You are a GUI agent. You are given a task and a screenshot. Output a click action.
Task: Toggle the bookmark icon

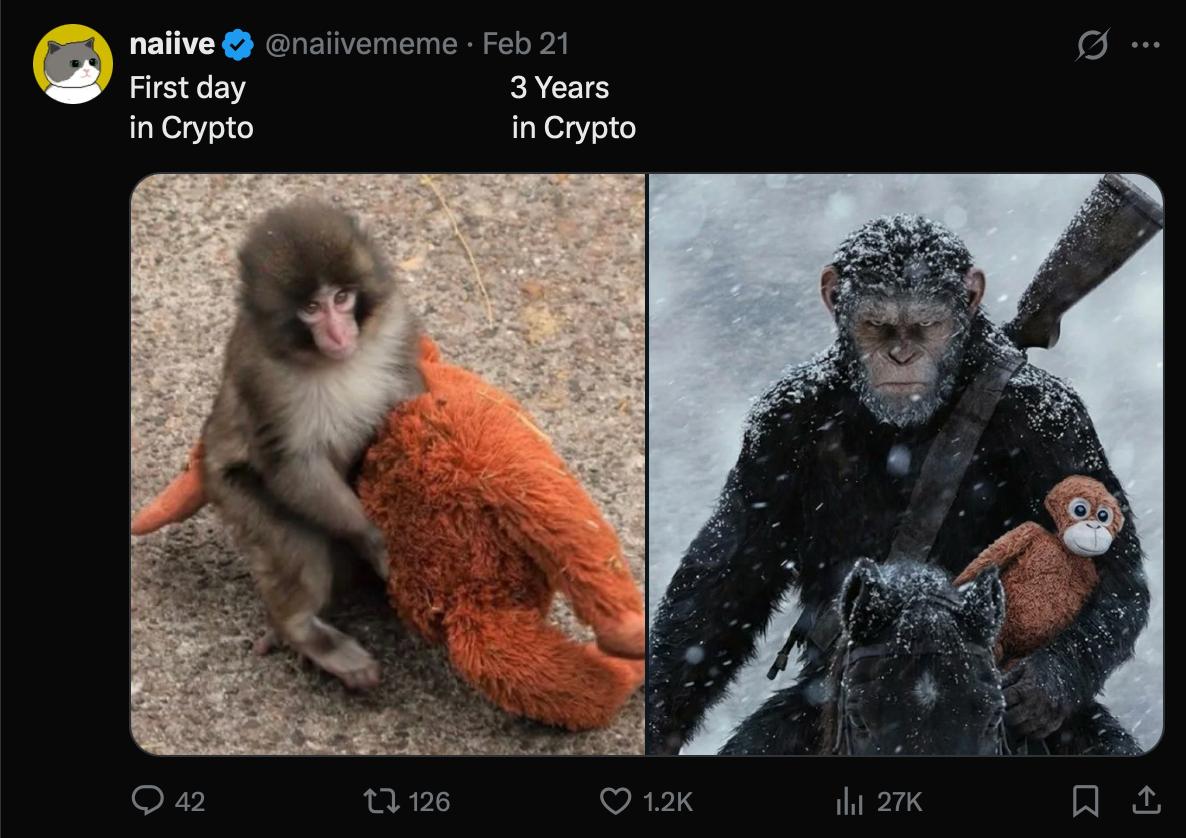1084,800
